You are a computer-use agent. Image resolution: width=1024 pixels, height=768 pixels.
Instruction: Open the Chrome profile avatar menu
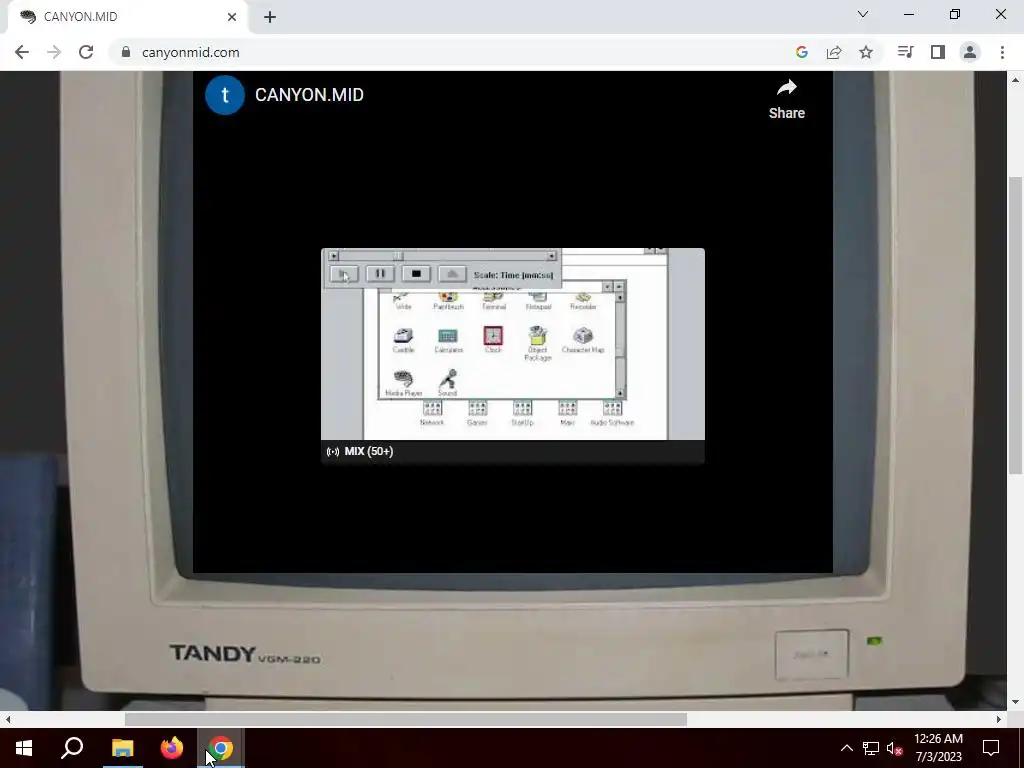[x=970, y=52]
